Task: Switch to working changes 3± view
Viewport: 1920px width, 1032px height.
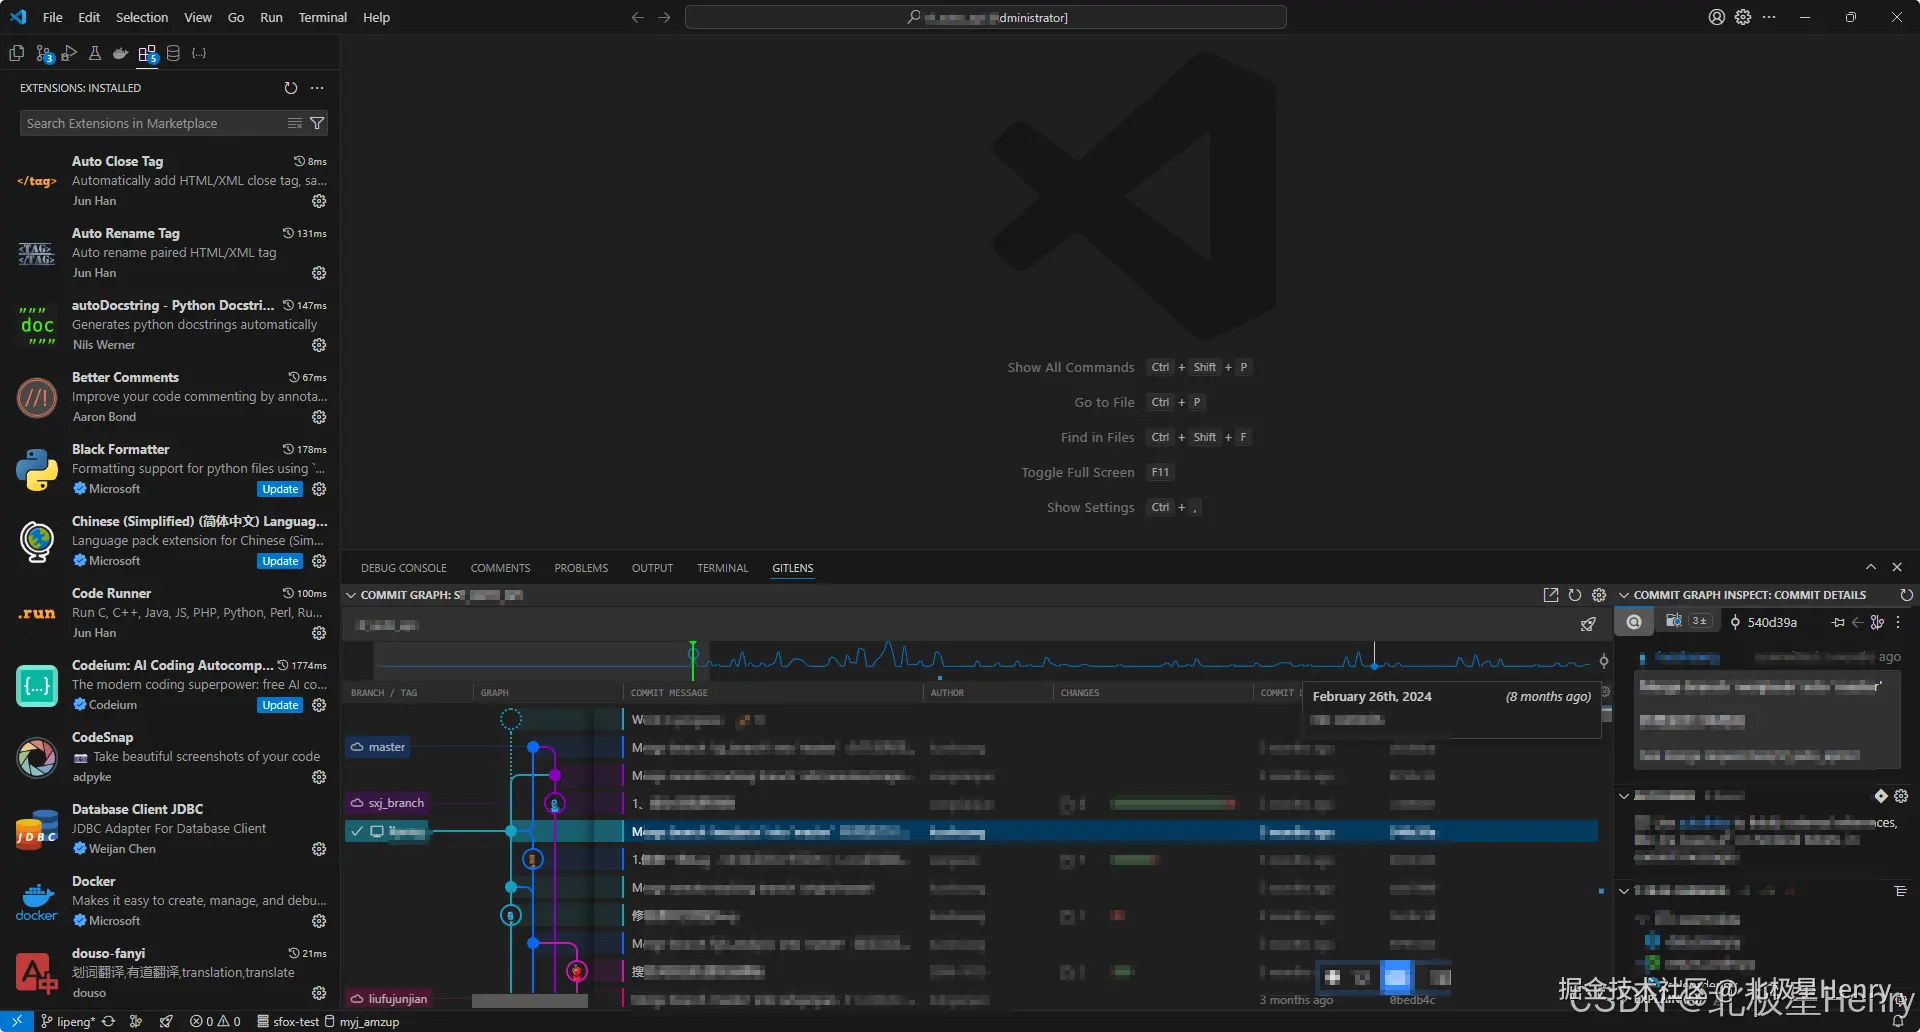Action: tap(1688, 622)
